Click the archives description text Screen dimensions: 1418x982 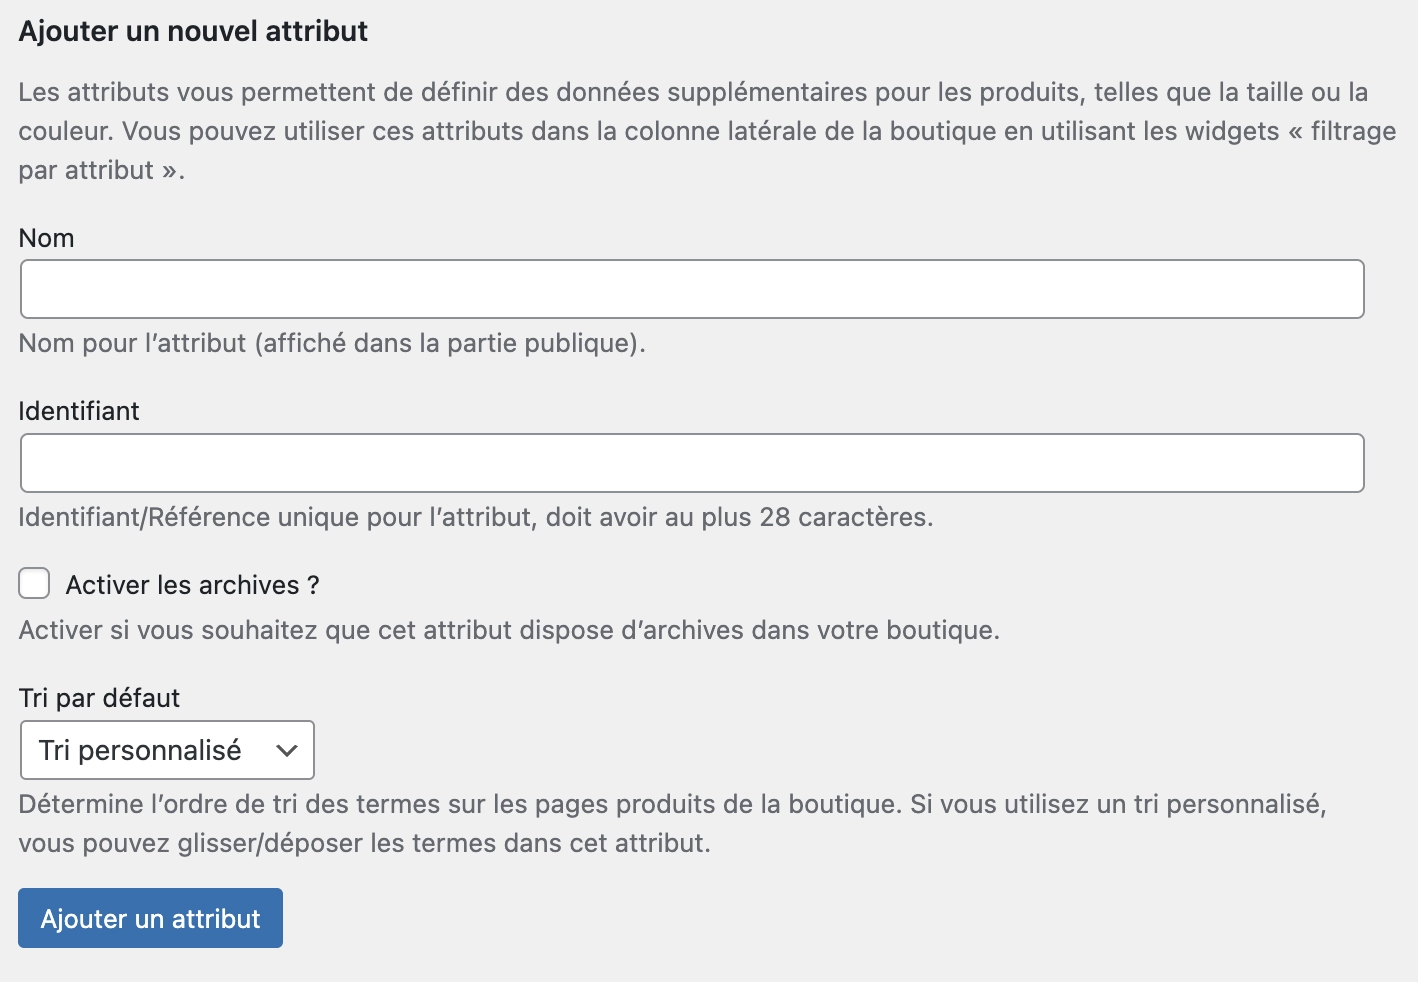coord(509,630)
